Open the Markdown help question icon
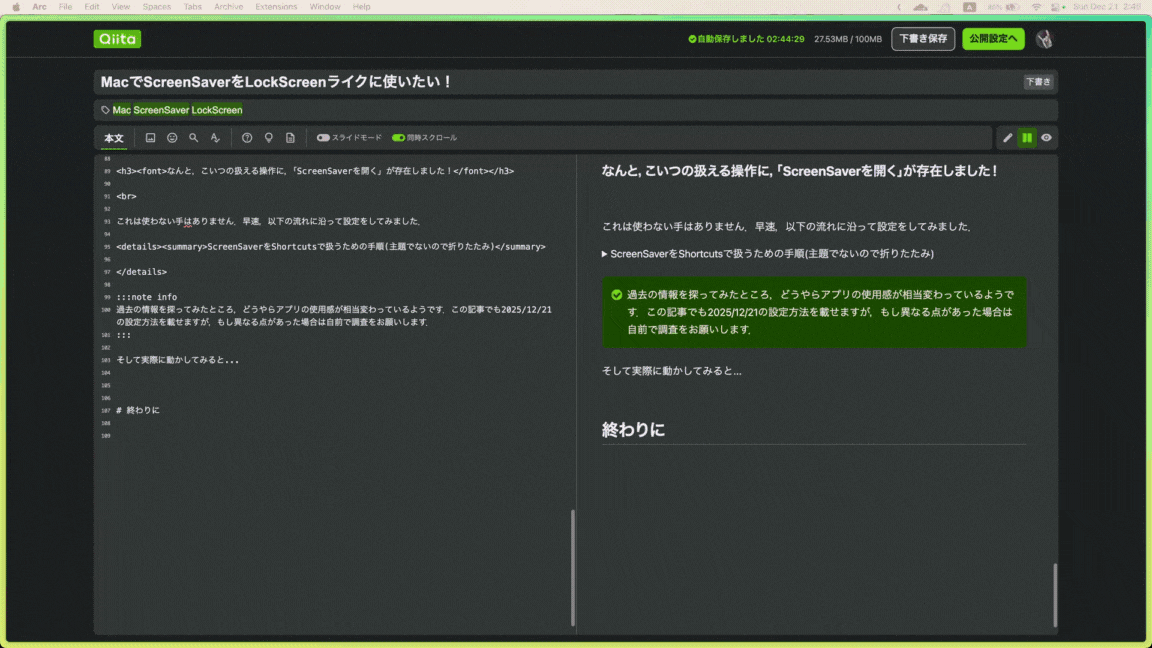This screenshot has height=648, width=1152. point(247,137)
